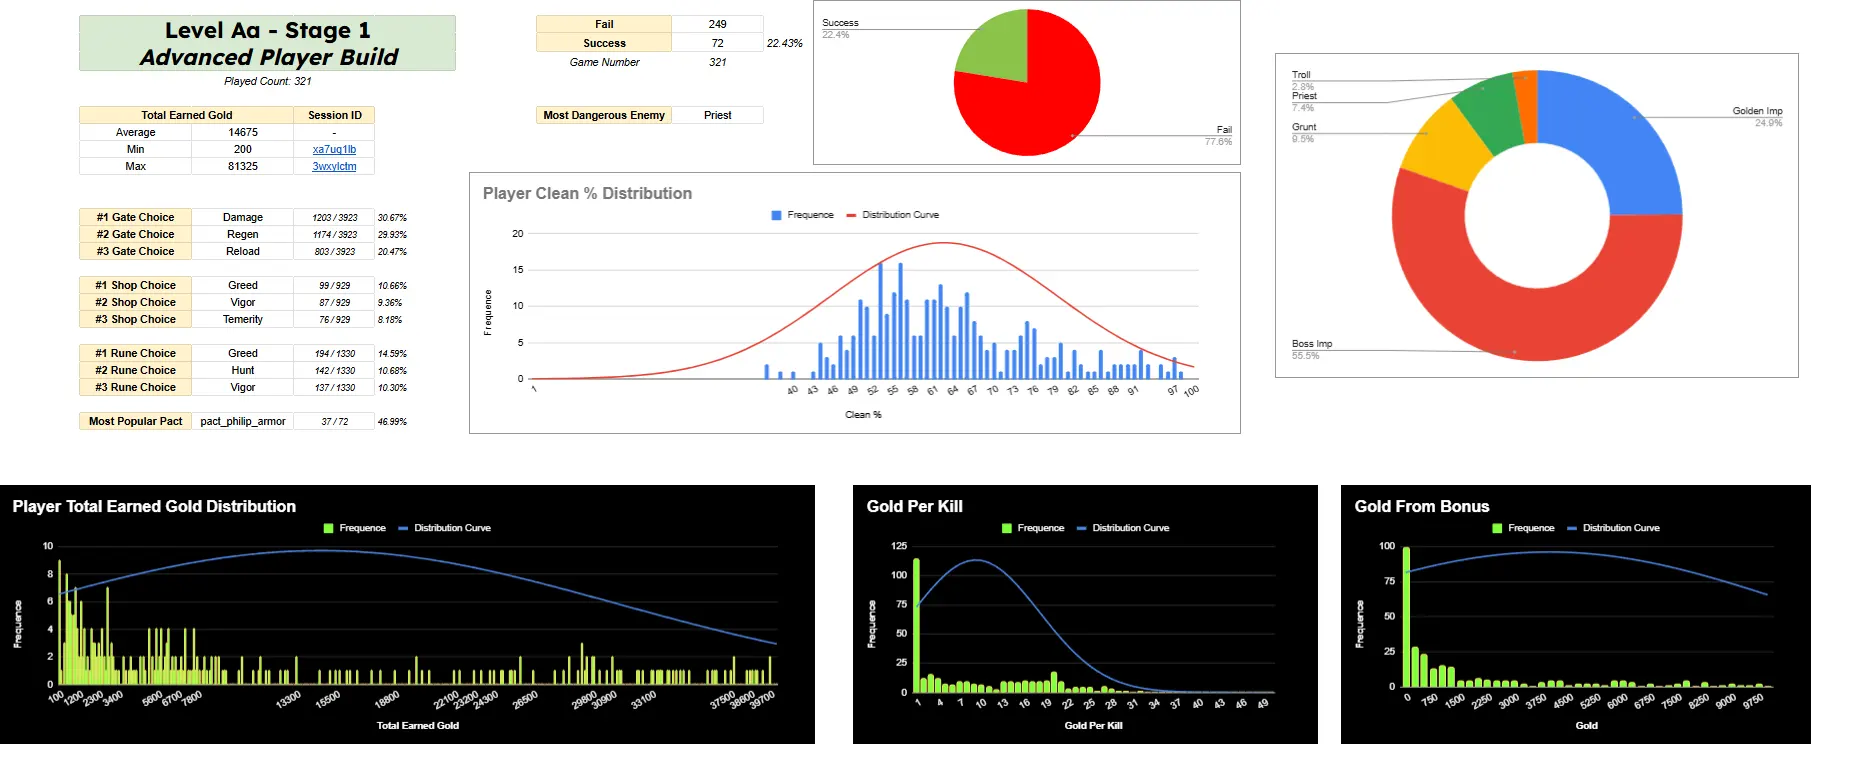Click blue Frequence legend swatch in Clean % chart
Image resolution: width=1860 pixels, height=760 pixels.
coord(776,215)
